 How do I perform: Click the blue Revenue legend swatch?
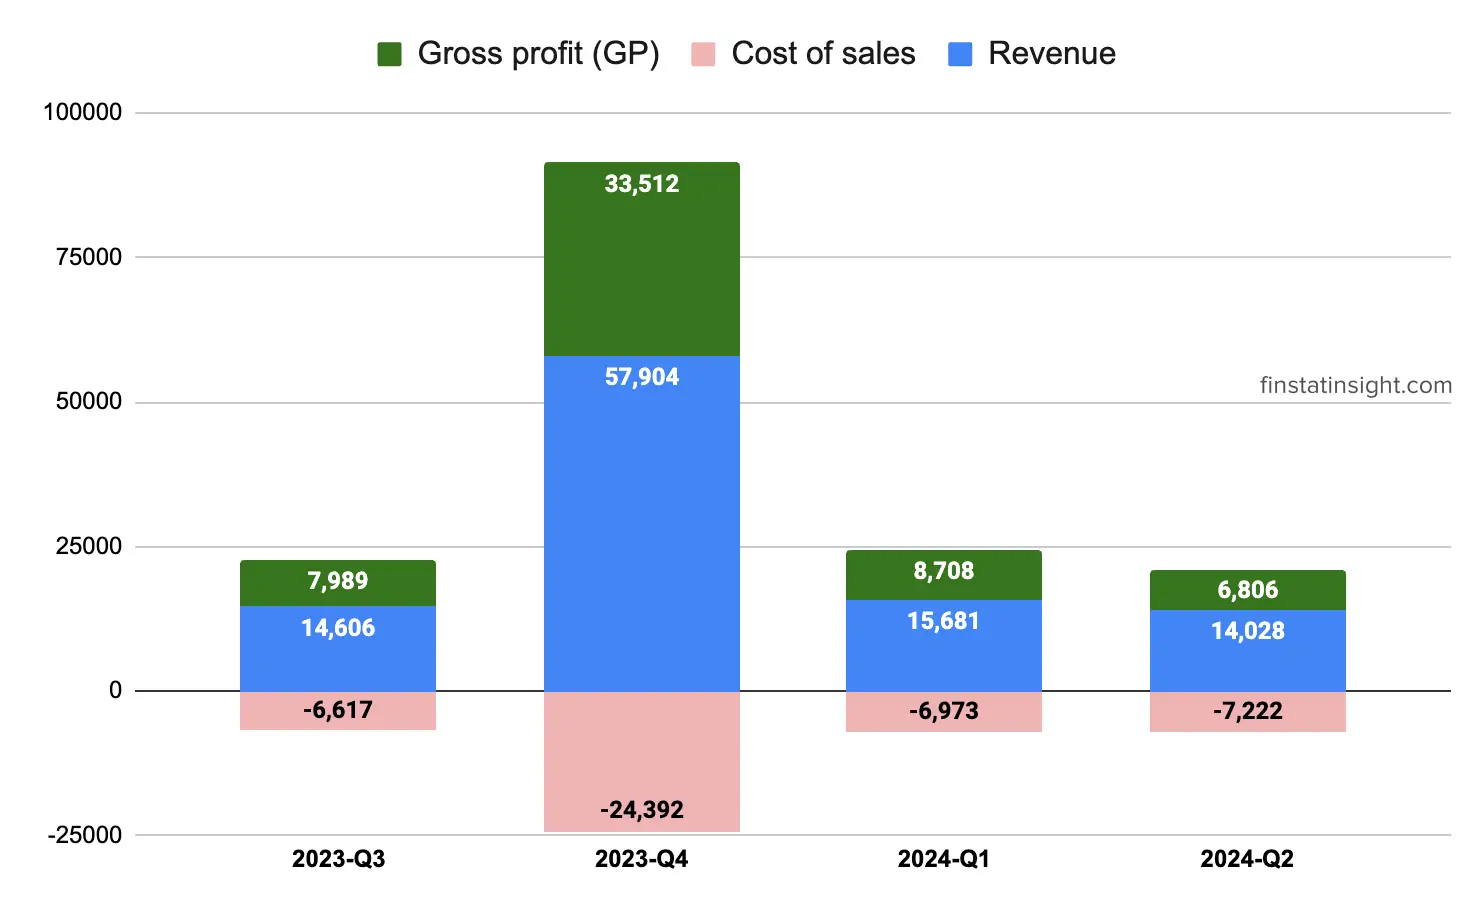point(960,54)
